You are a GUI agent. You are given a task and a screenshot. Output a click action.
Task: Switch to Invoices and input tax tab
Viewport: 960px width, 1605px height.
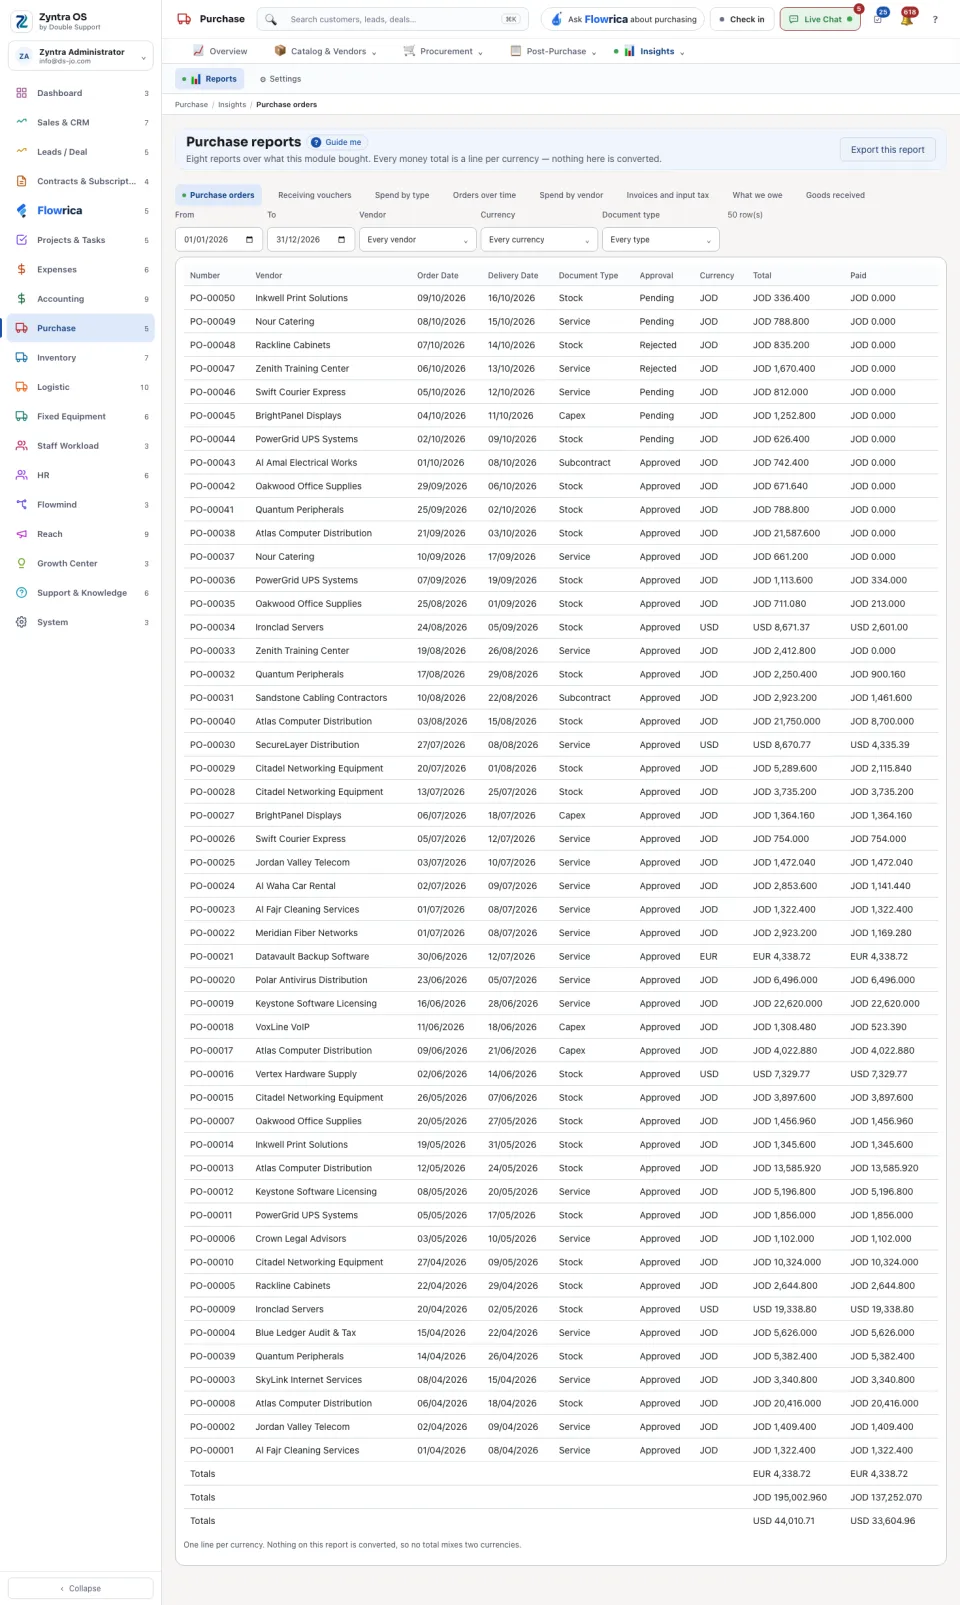click(x=667, y=195)
